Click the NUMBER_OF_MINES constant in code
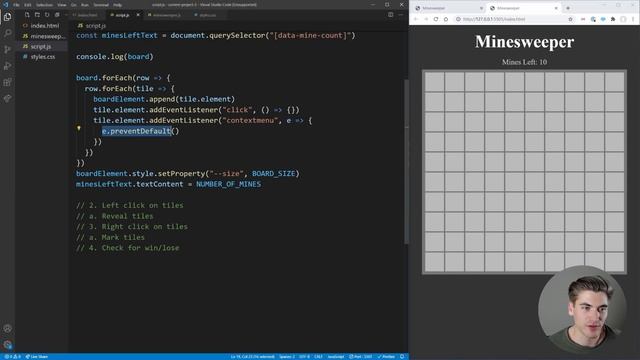Screen dimensions: 640x360 228,184
